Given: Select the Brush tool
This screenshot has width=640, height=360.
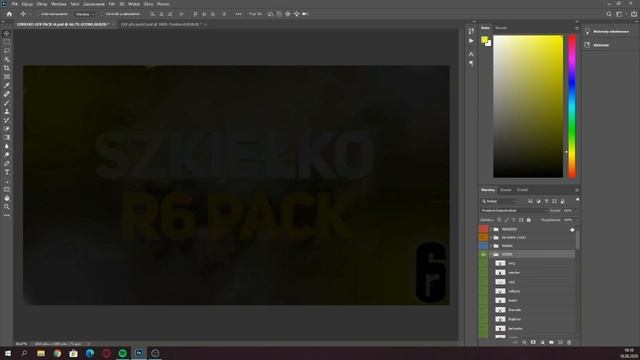Looking at the screenshot, I should point(7,103).
